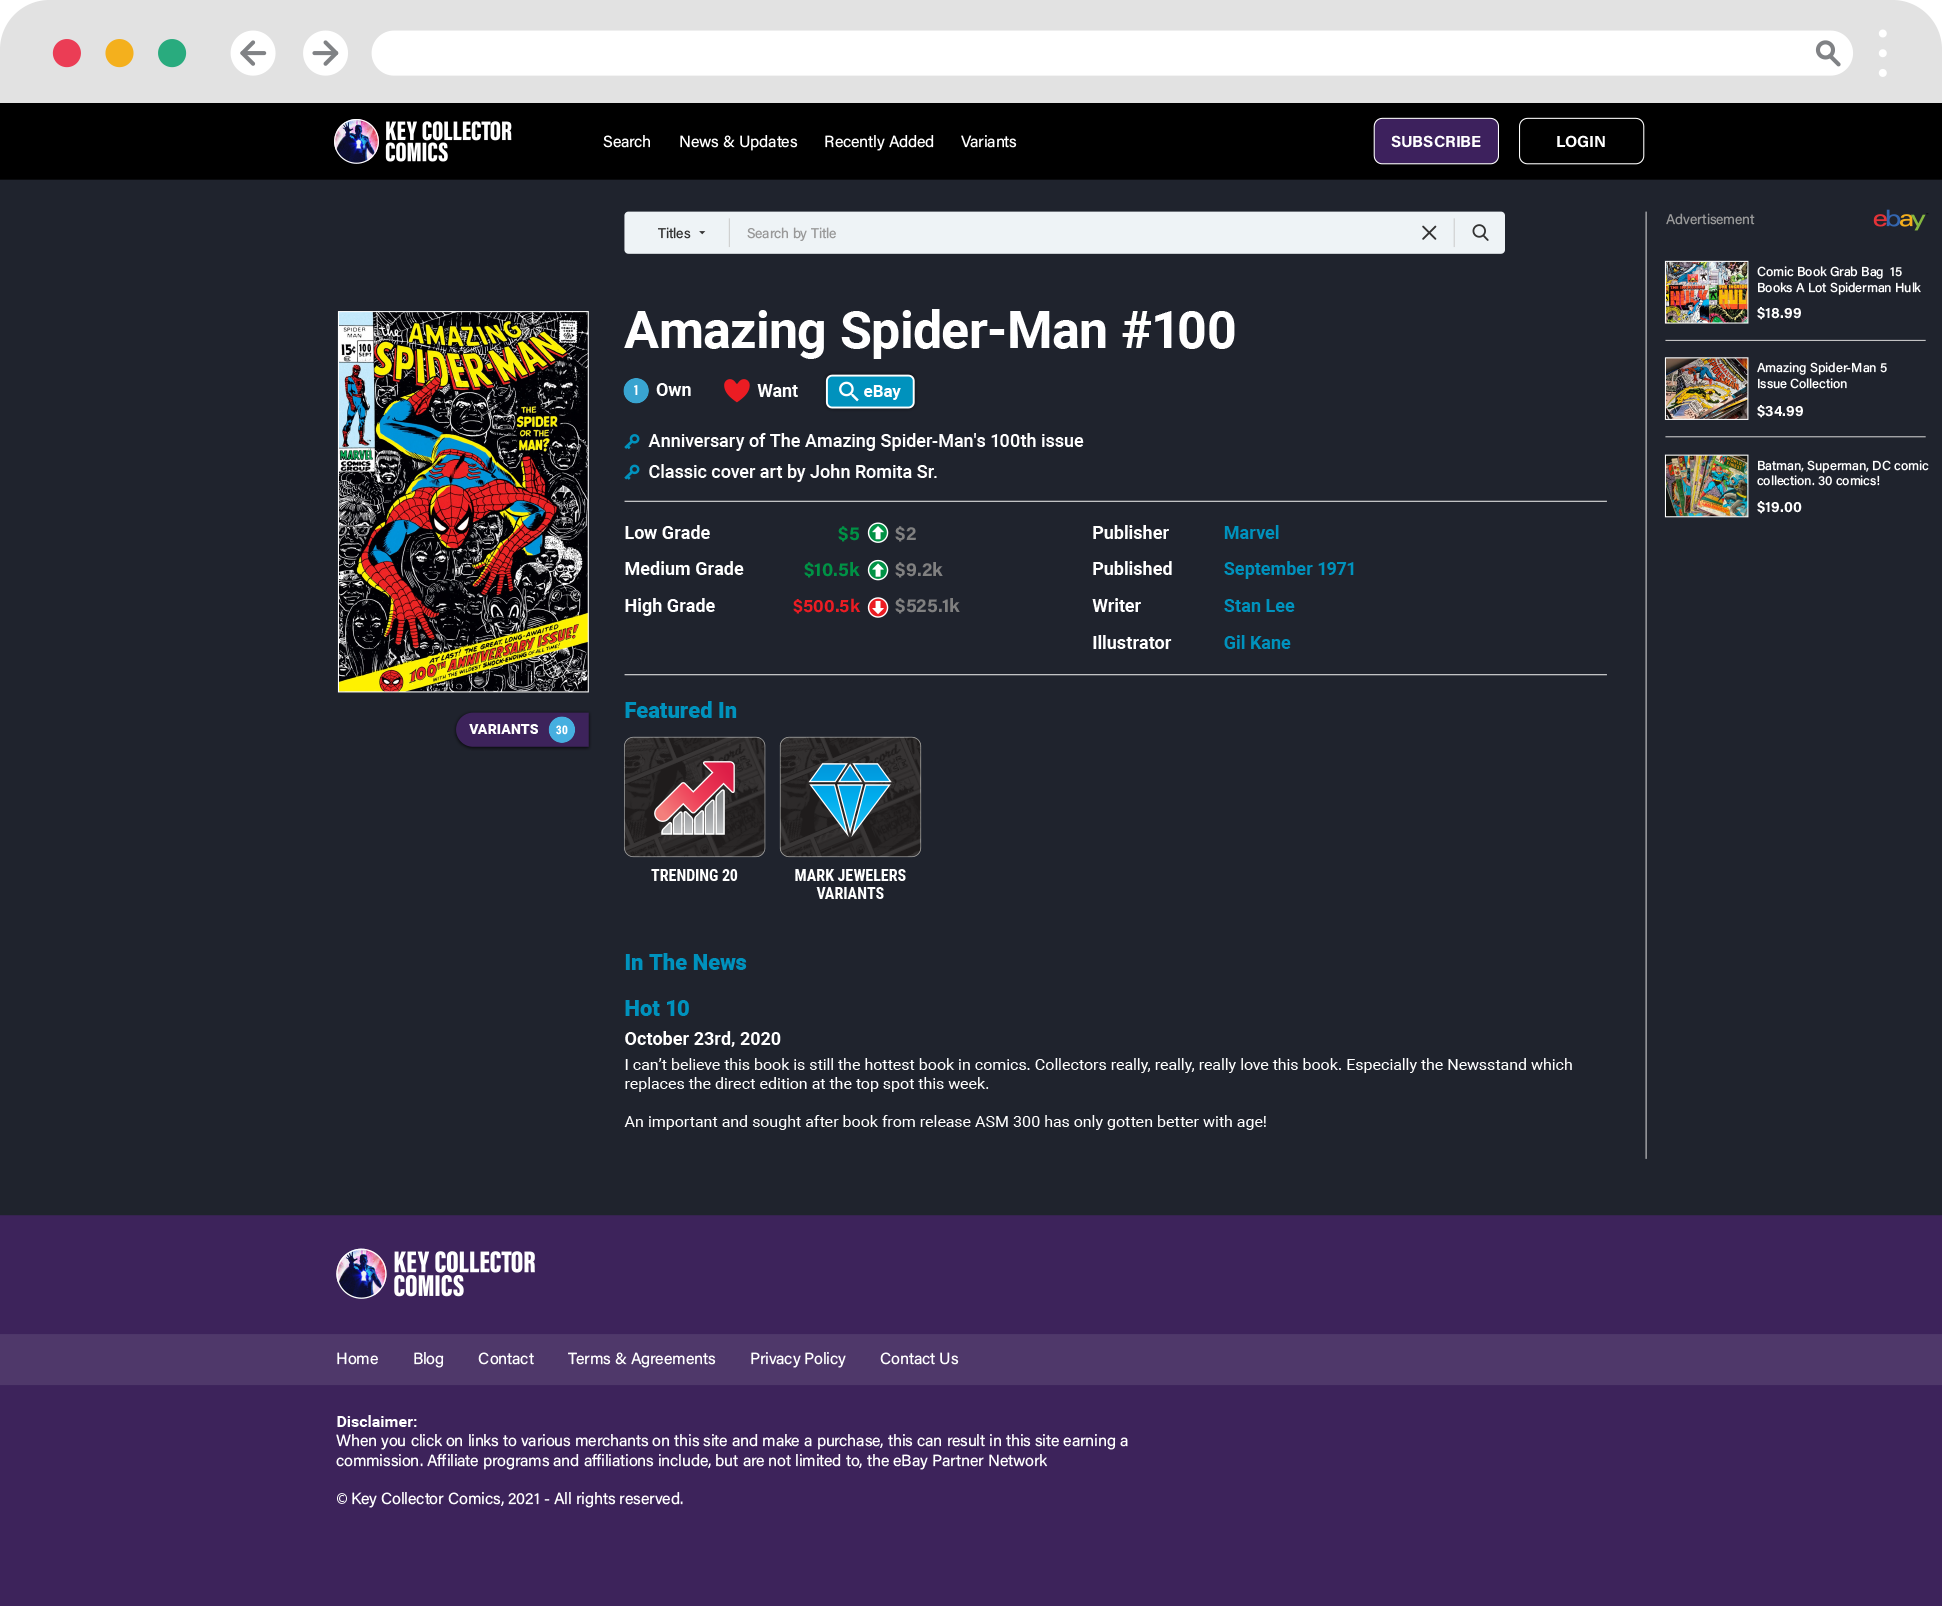Open News & Updates in navigation
Screen dimensions: 1942x1606
click(738, 142)
